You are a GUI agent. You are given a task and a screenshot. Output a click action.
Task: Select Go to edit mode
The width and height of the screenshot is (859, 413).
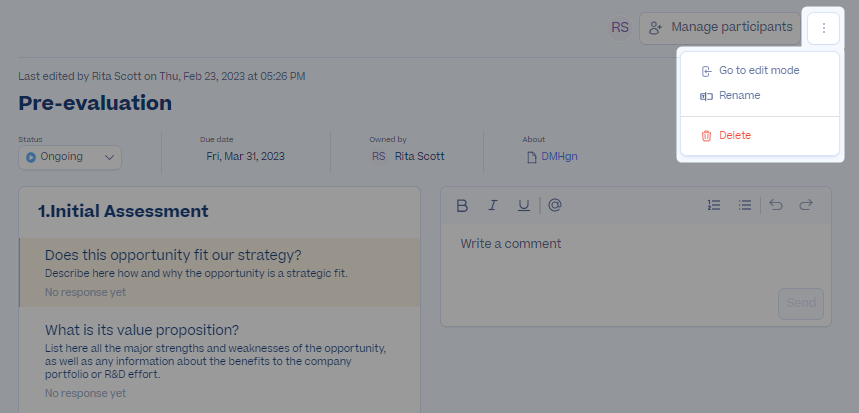pos(758,71)
